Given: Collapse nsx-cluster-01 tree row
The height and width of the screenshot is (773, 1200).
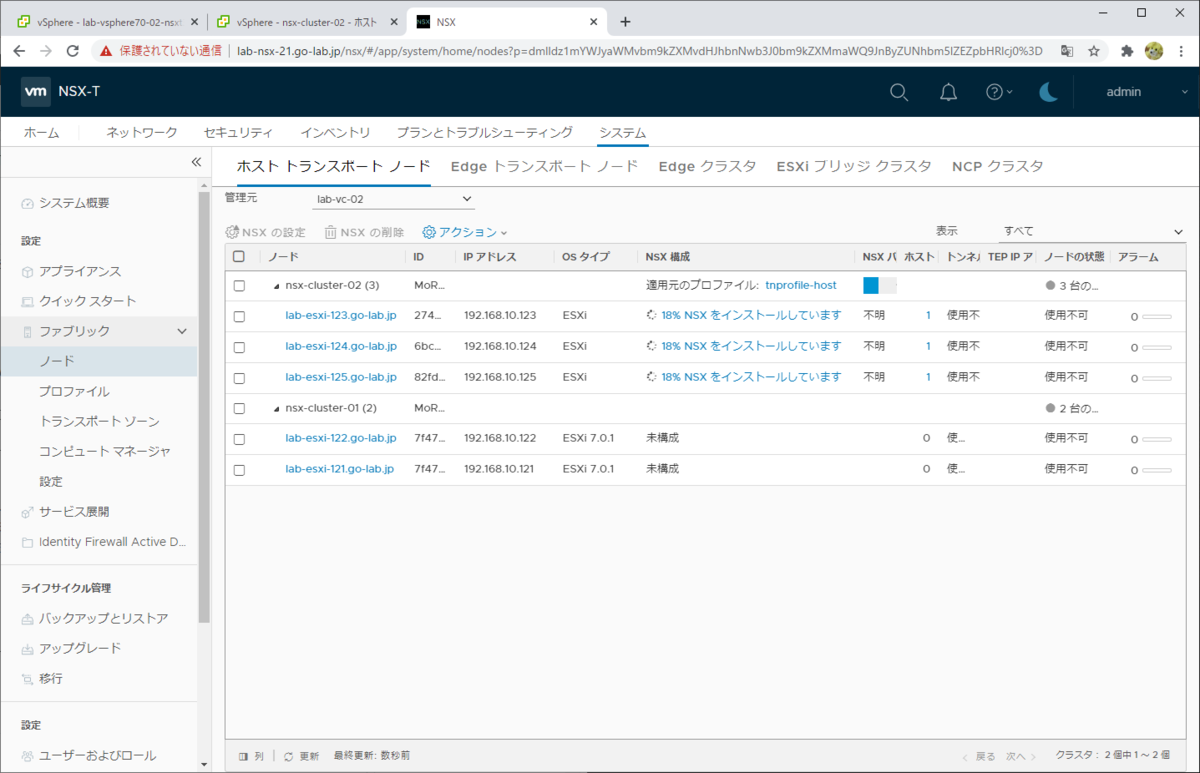Looking at the screenshot, I should point(278,408).
